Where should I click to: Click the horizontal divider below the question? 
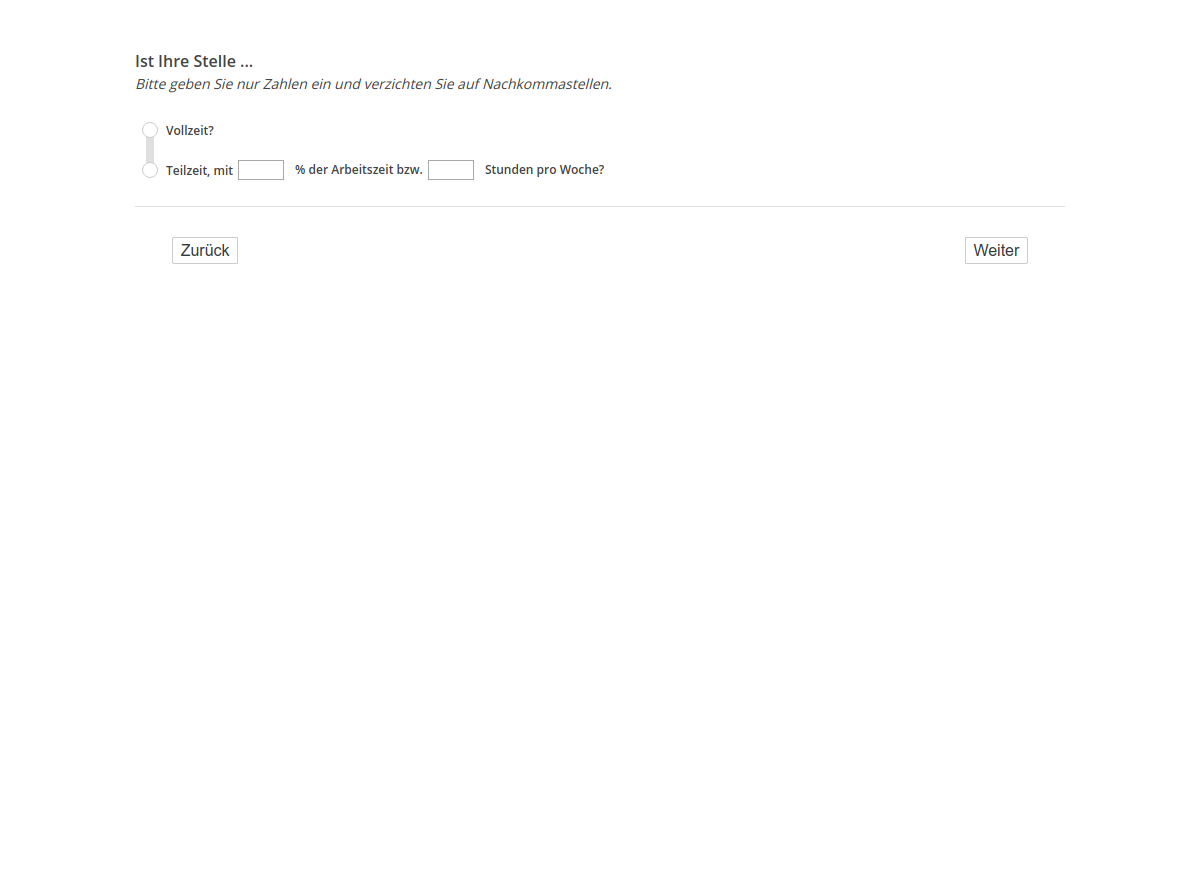click(600, 206)
